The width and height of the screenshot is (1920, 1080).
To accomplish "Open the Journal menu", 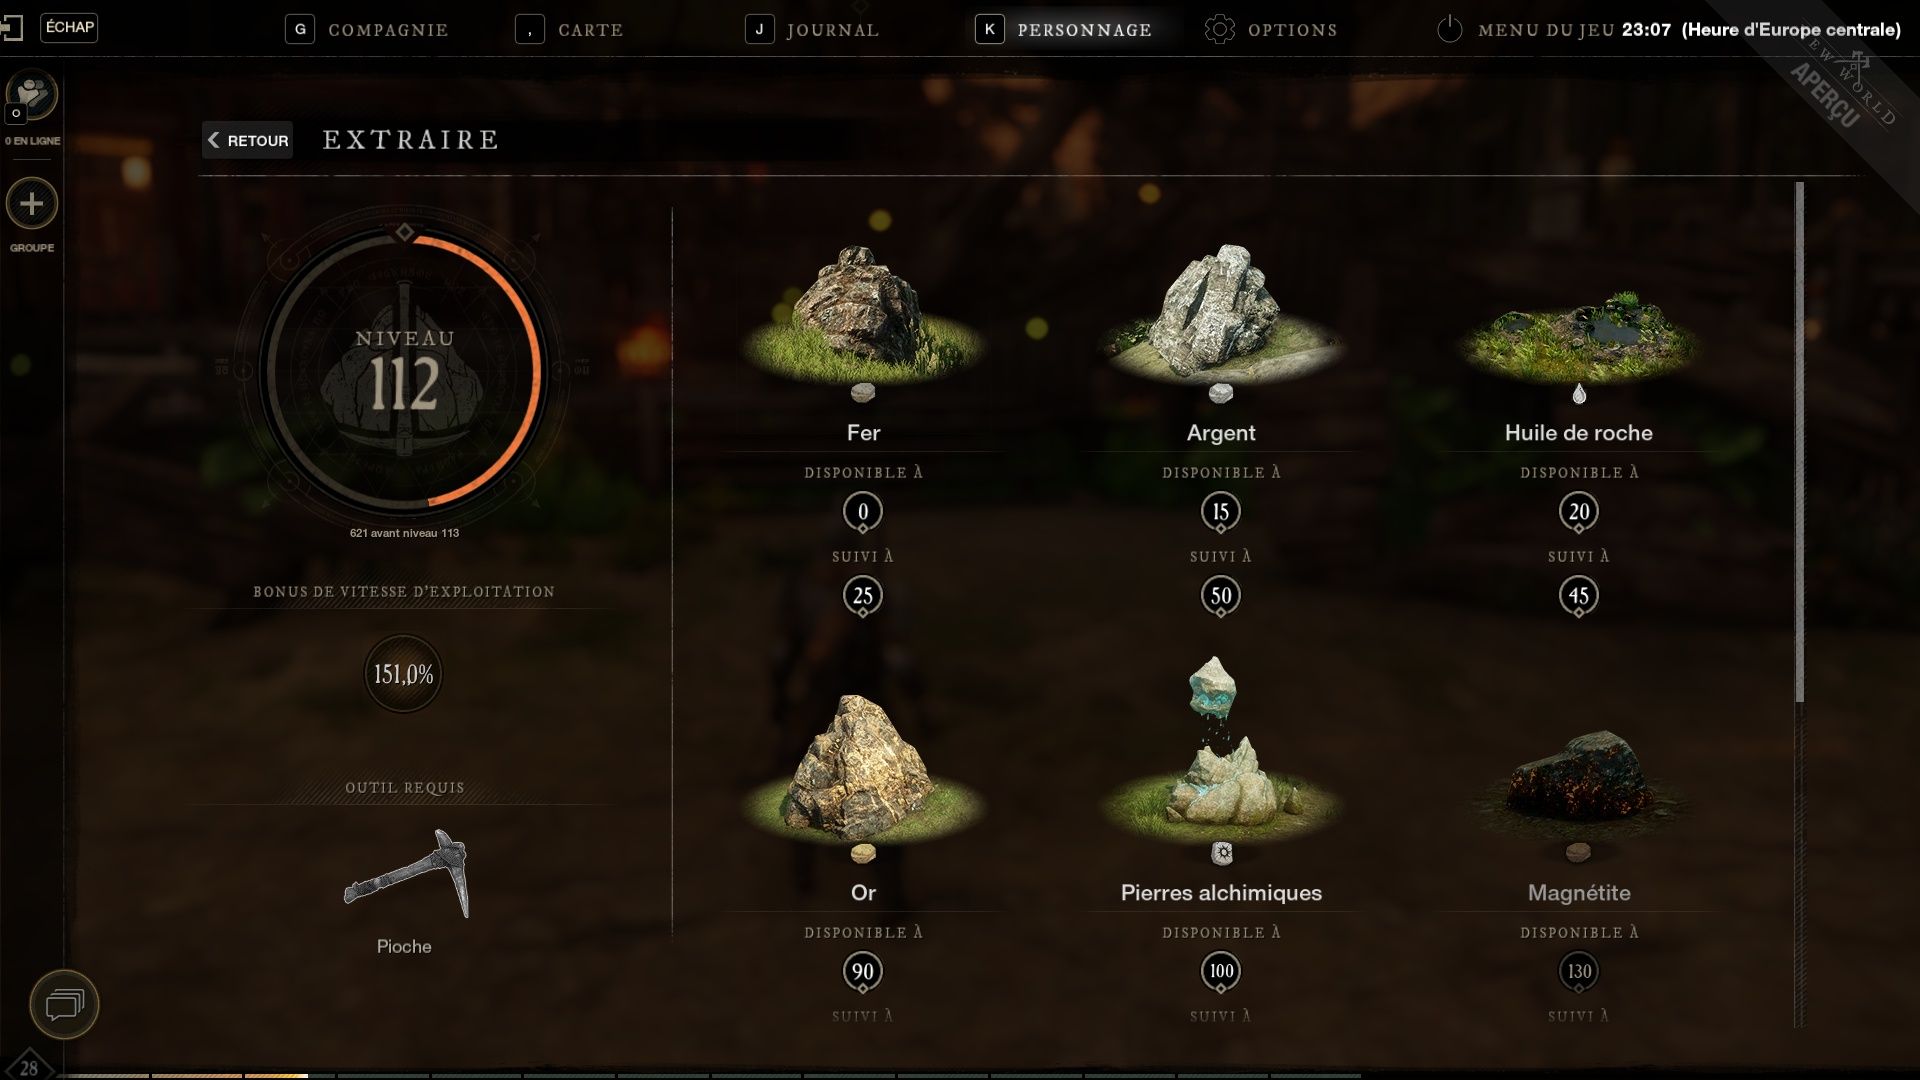I will coord(812,29).
